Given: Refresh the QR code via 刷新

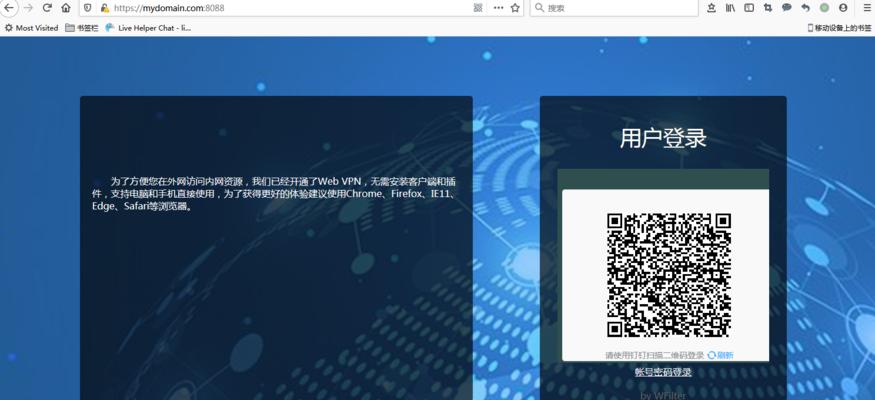Looking at the screenshot, I should [720, 355].
